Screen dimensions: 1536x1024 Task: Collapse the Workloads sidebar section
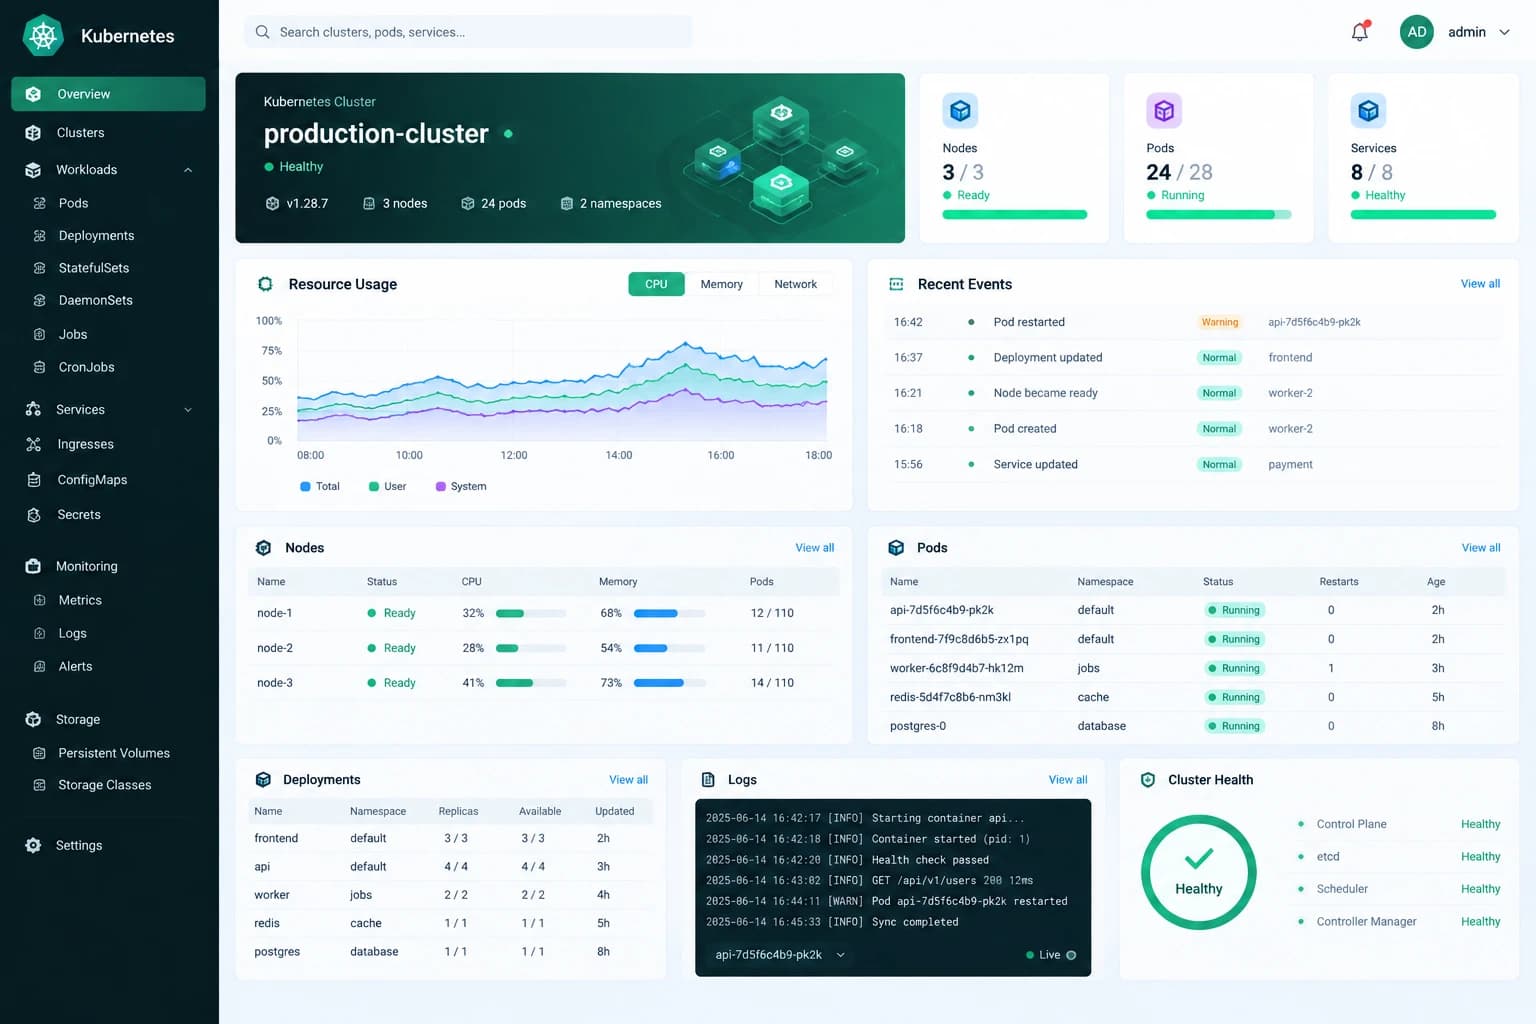(x=188, y=170)
